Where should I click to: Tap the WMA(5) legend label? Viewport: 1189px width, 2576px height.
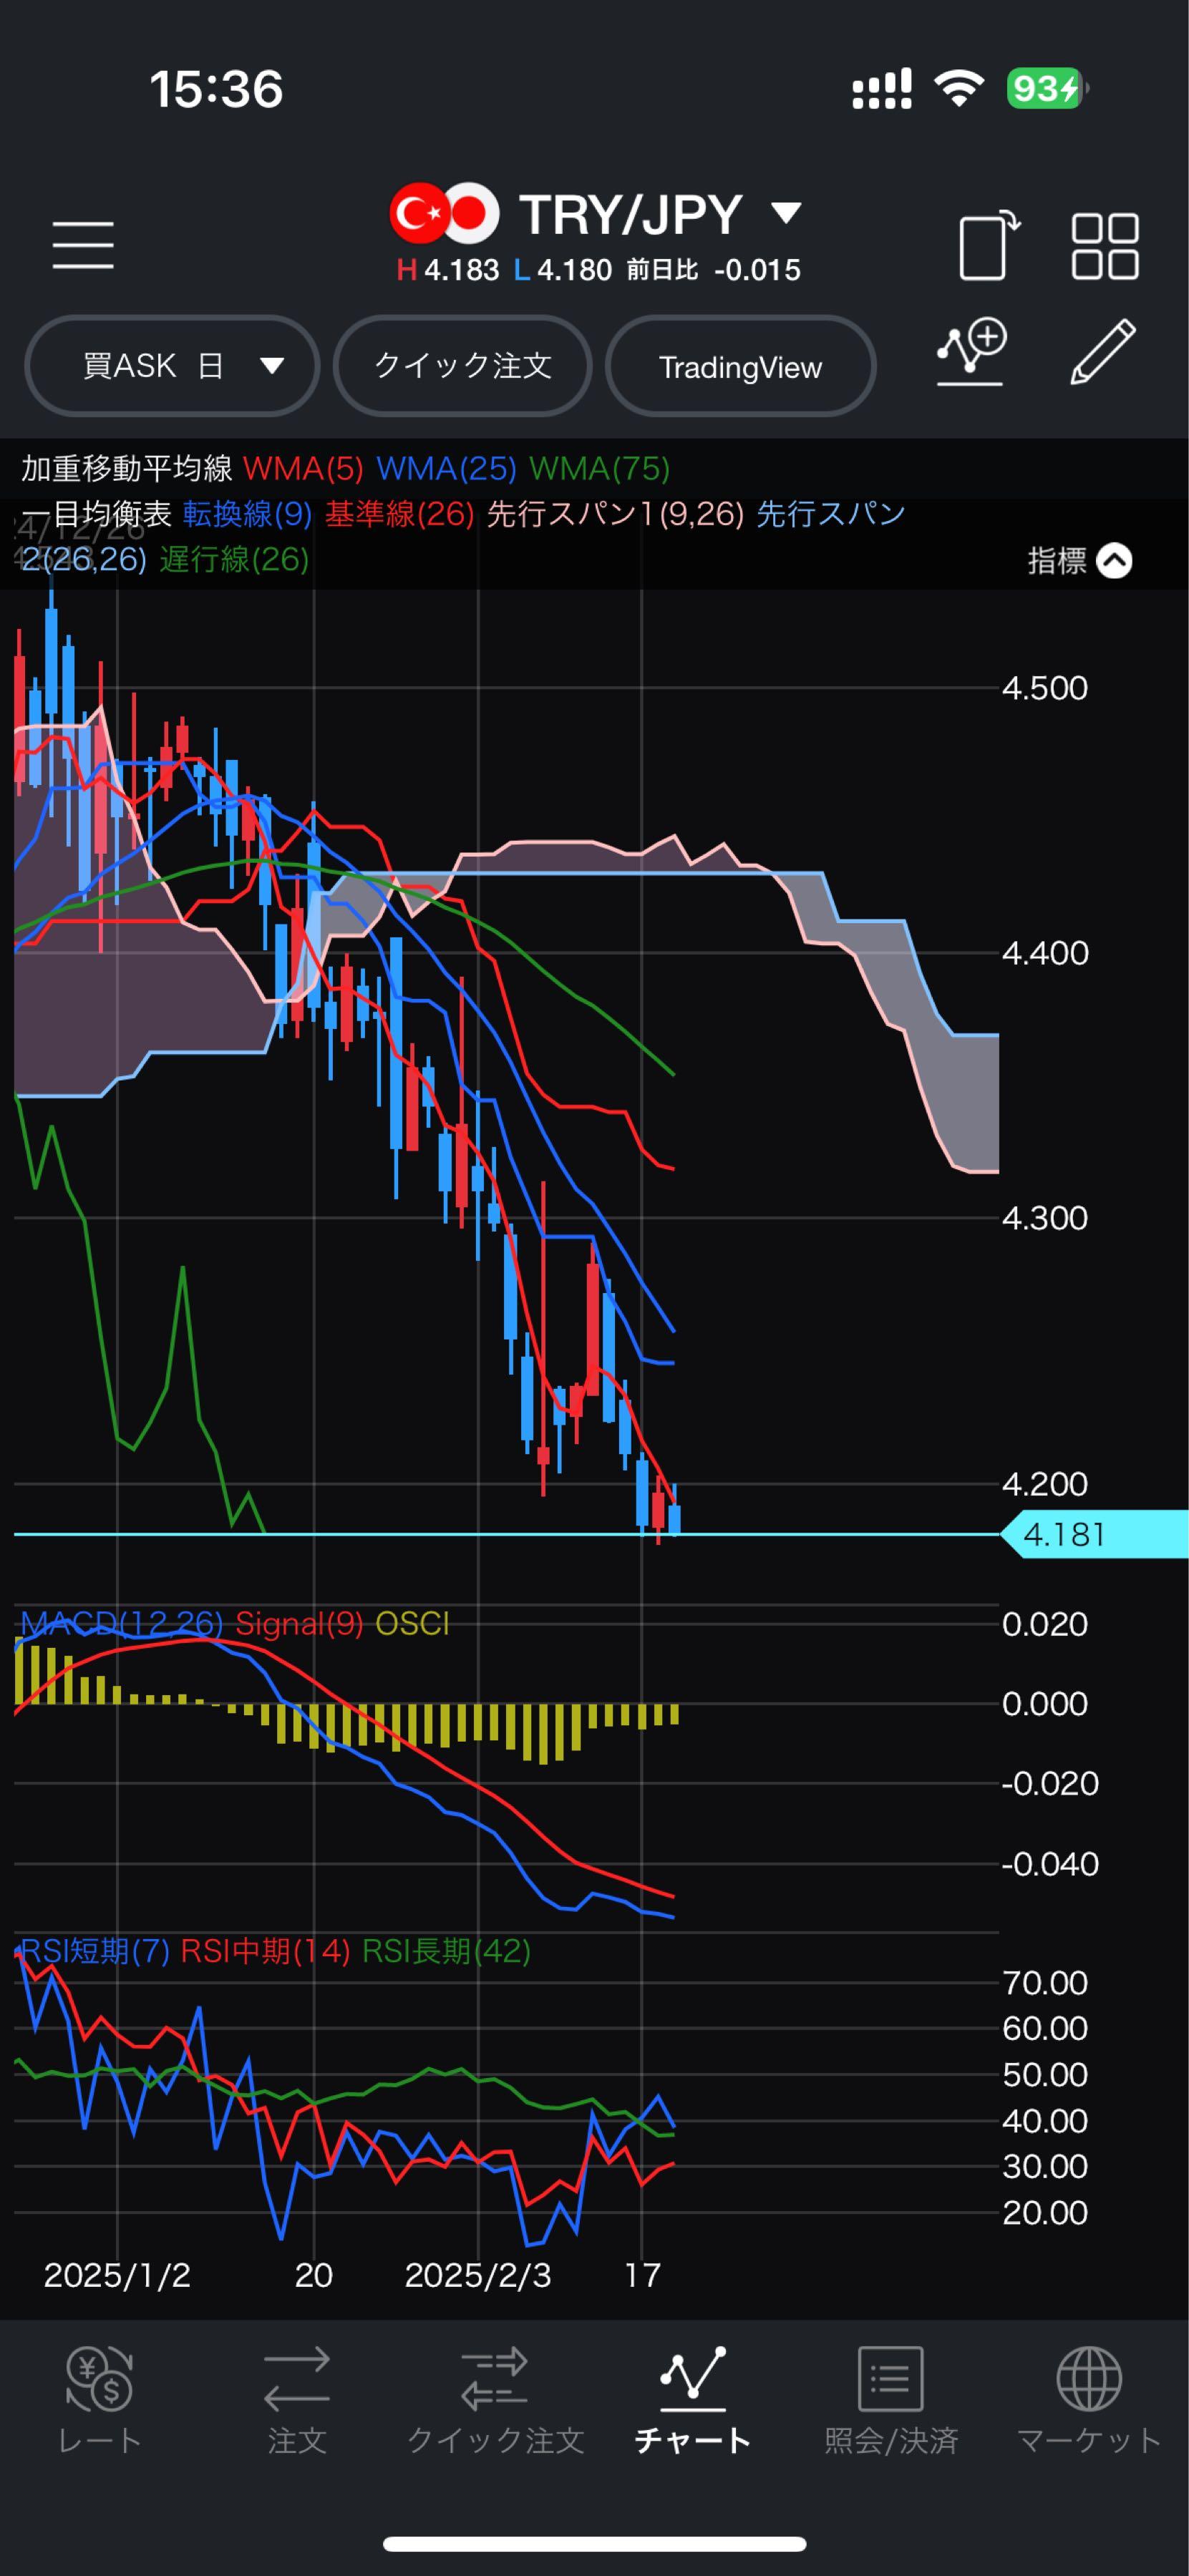303,468
